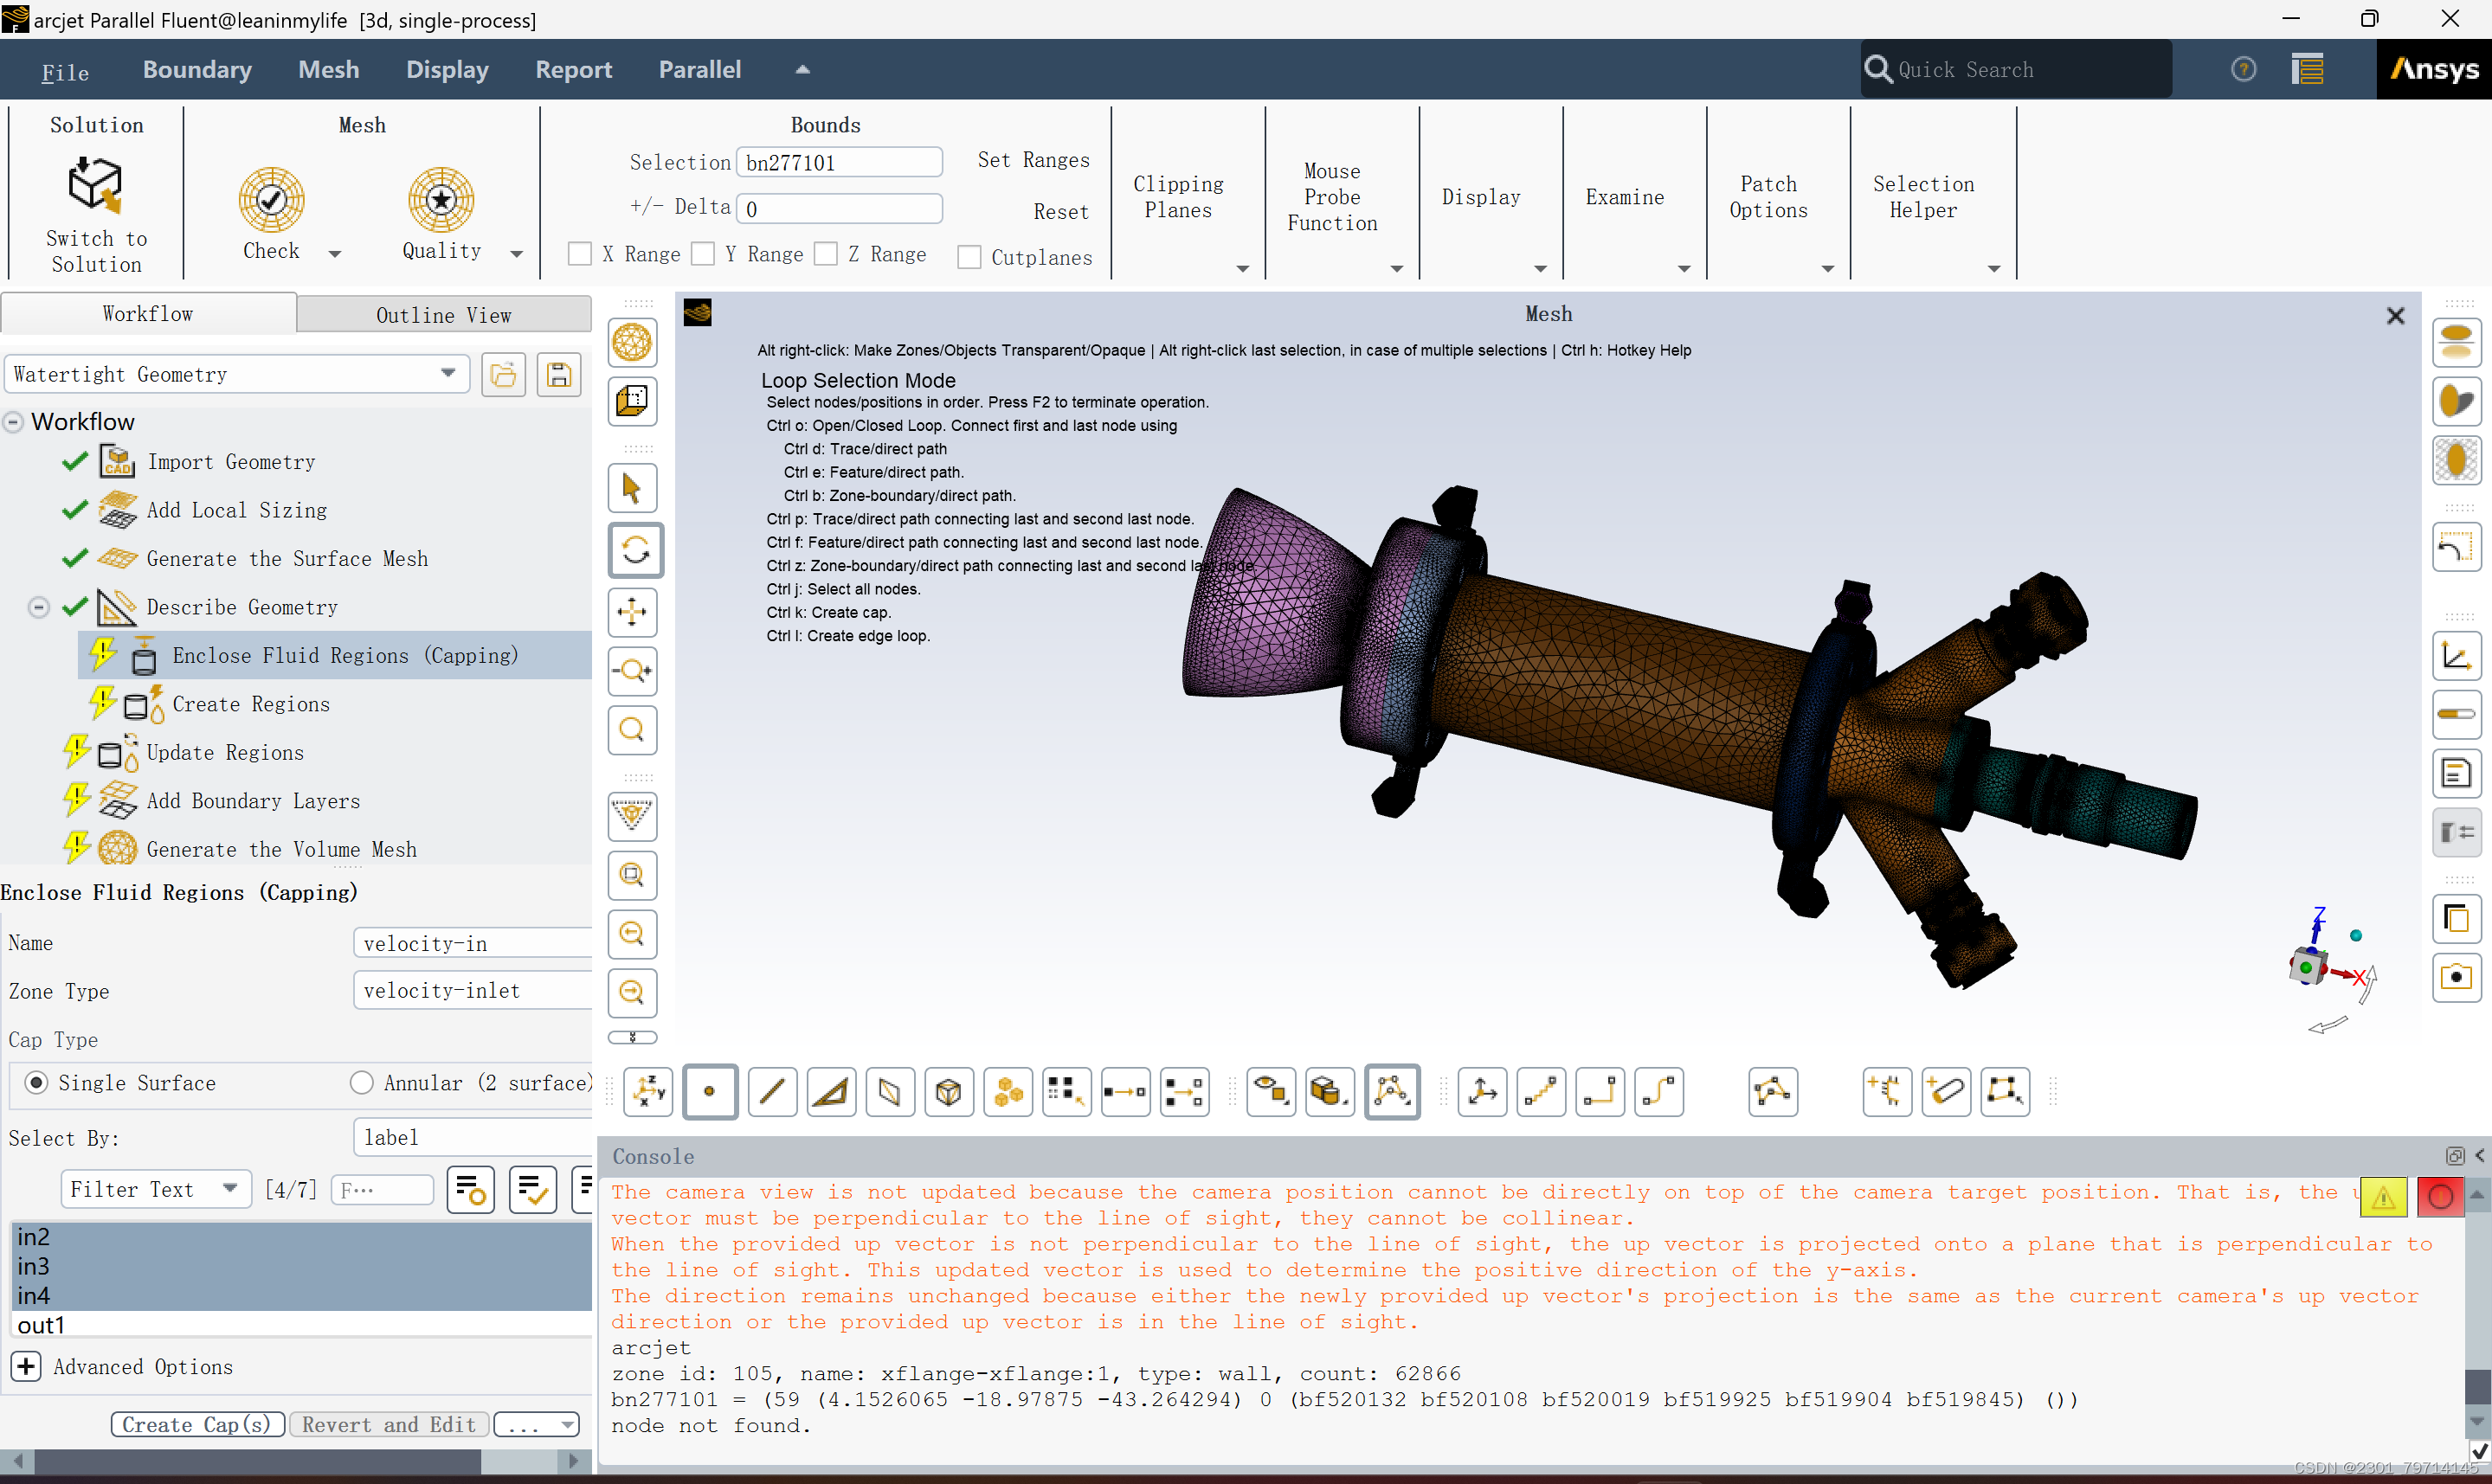Click the open workflow folder icon
This screenshot has width=2492, height=1484.
pyautogui.click(x=503, y=375)
